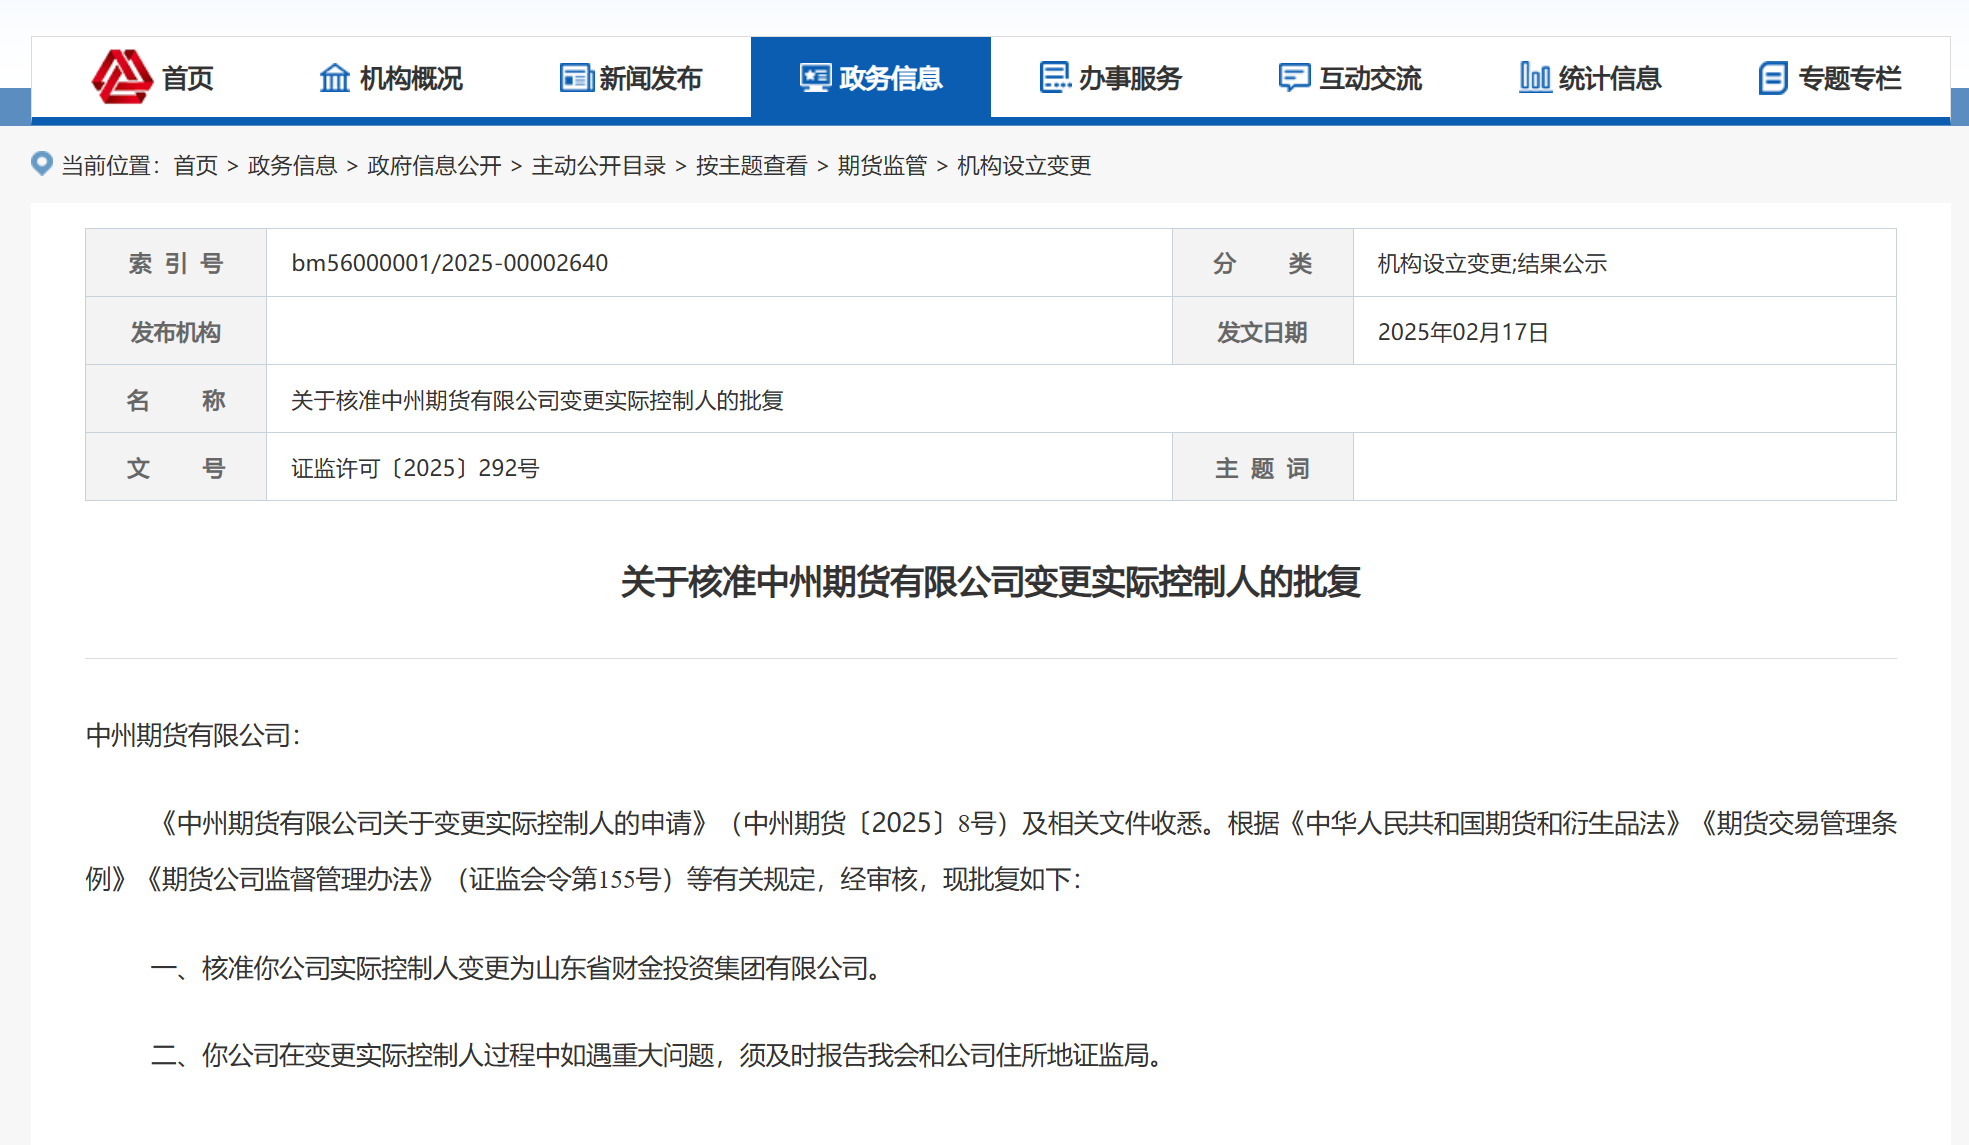Click the newspaper icon beside 新闻发布
Viewport: 1969px width, 1145px height.
(x=576, y=78)
